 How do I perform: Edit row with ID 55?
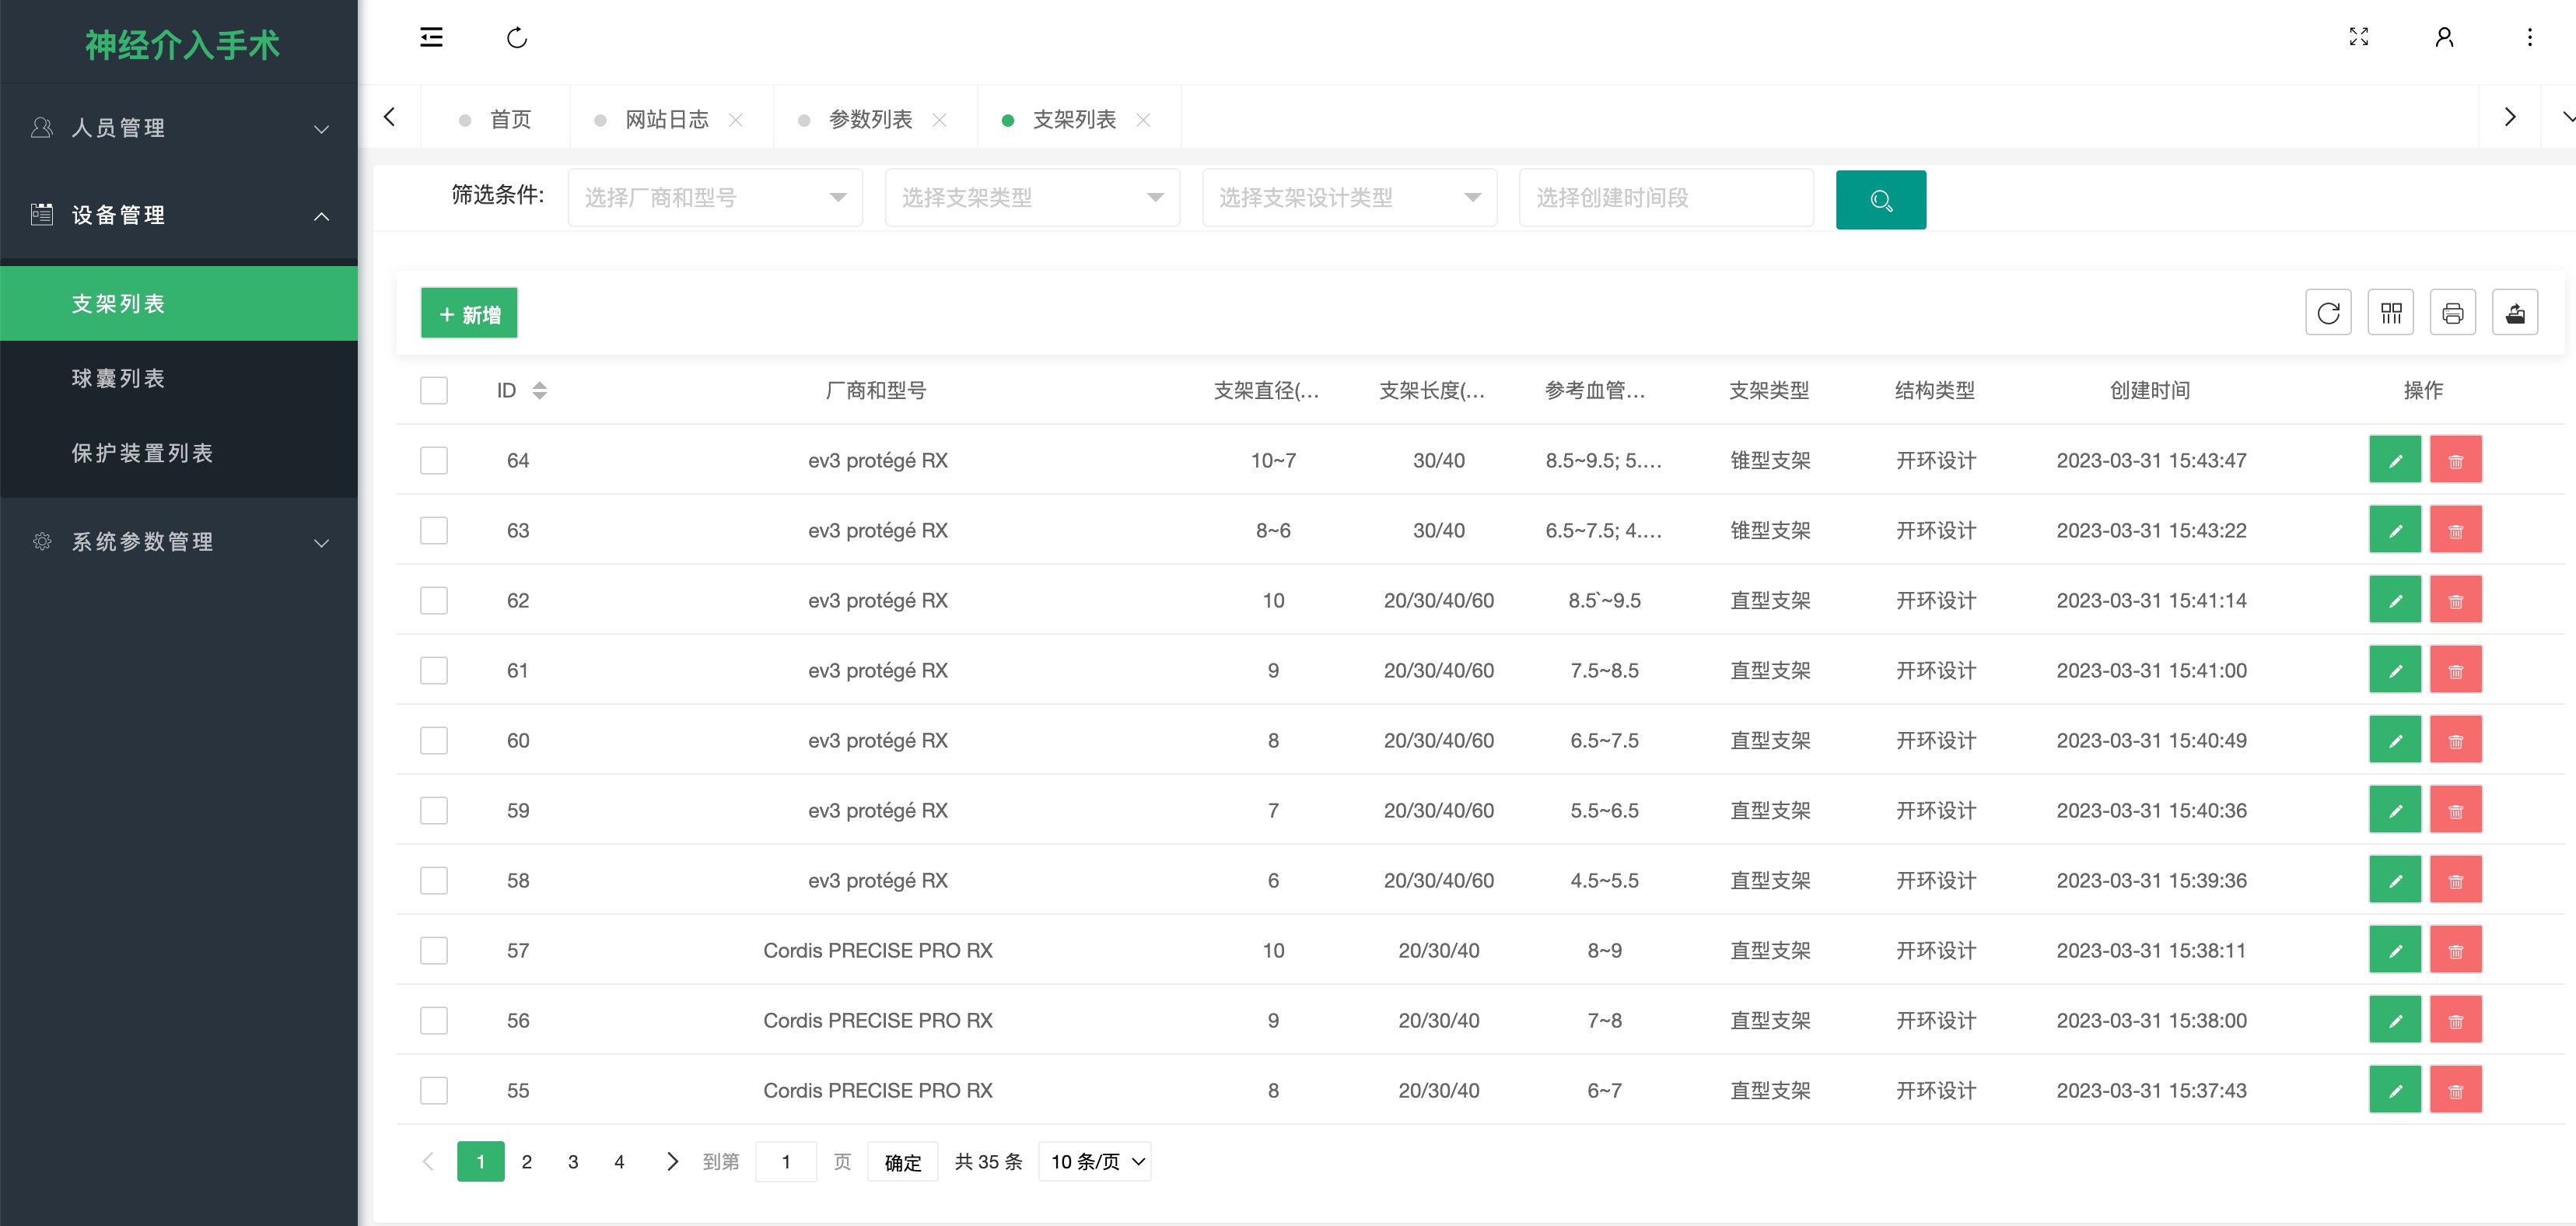tap(2394, 1090)
